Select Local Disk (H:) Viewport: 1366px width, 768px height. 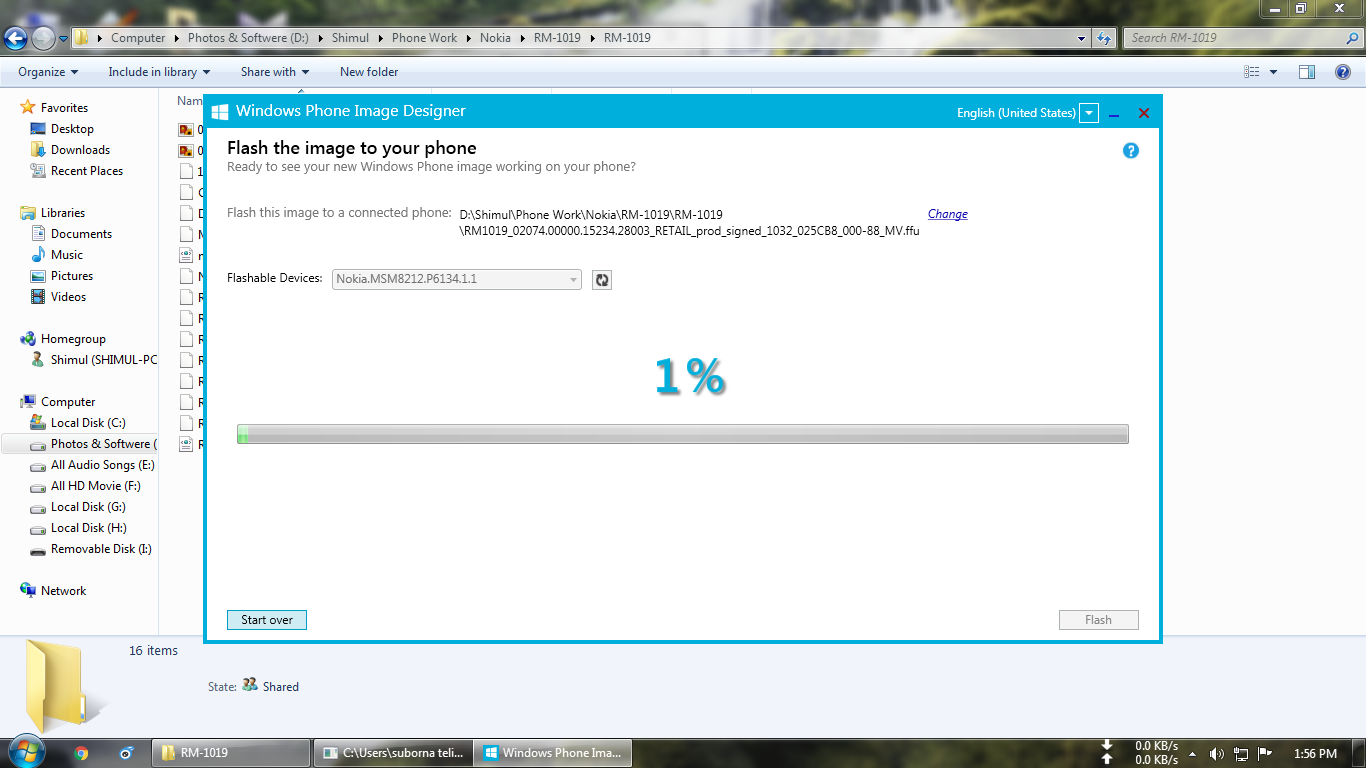click(x=88, y=528)
